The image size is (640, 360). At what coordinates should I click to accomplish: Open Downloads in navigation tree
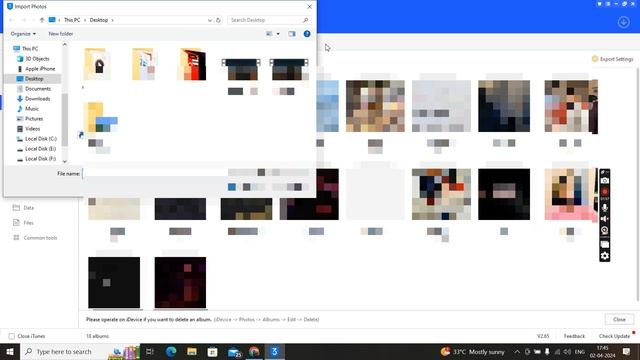(x=37, y=99)
